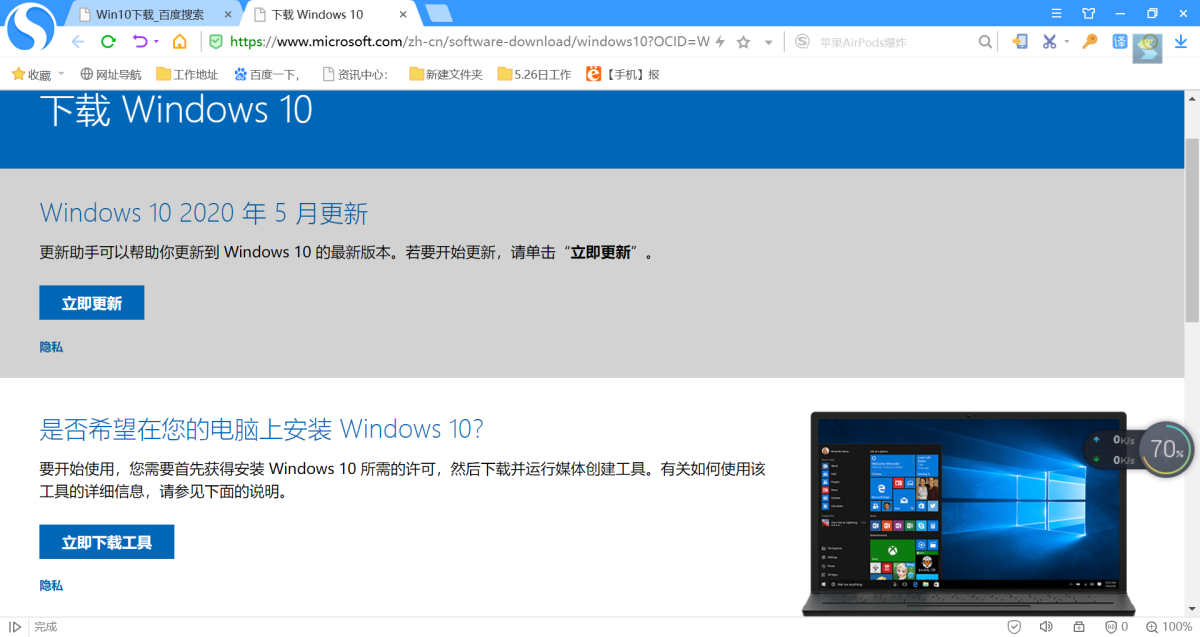Open the dropdown next to scissors tool
1200x637 pixels.
1067,42
